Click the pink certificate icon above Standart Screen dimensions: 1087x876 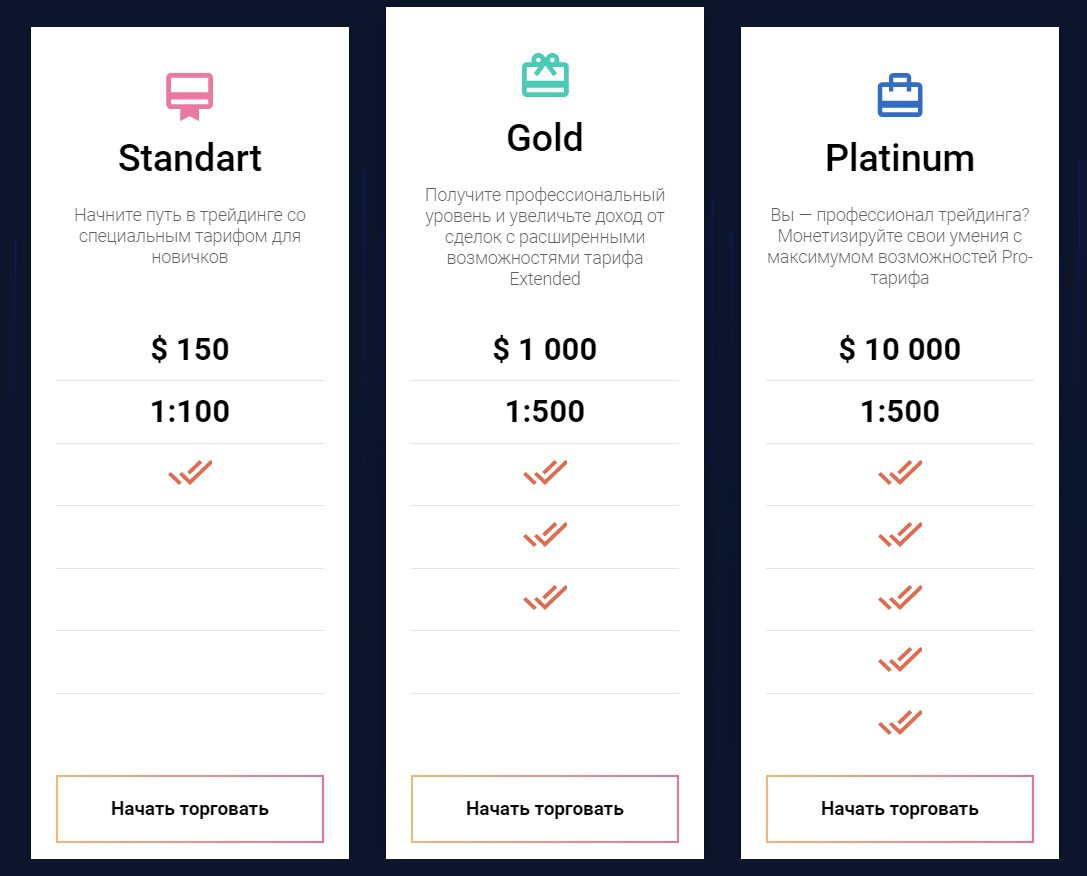190,96
